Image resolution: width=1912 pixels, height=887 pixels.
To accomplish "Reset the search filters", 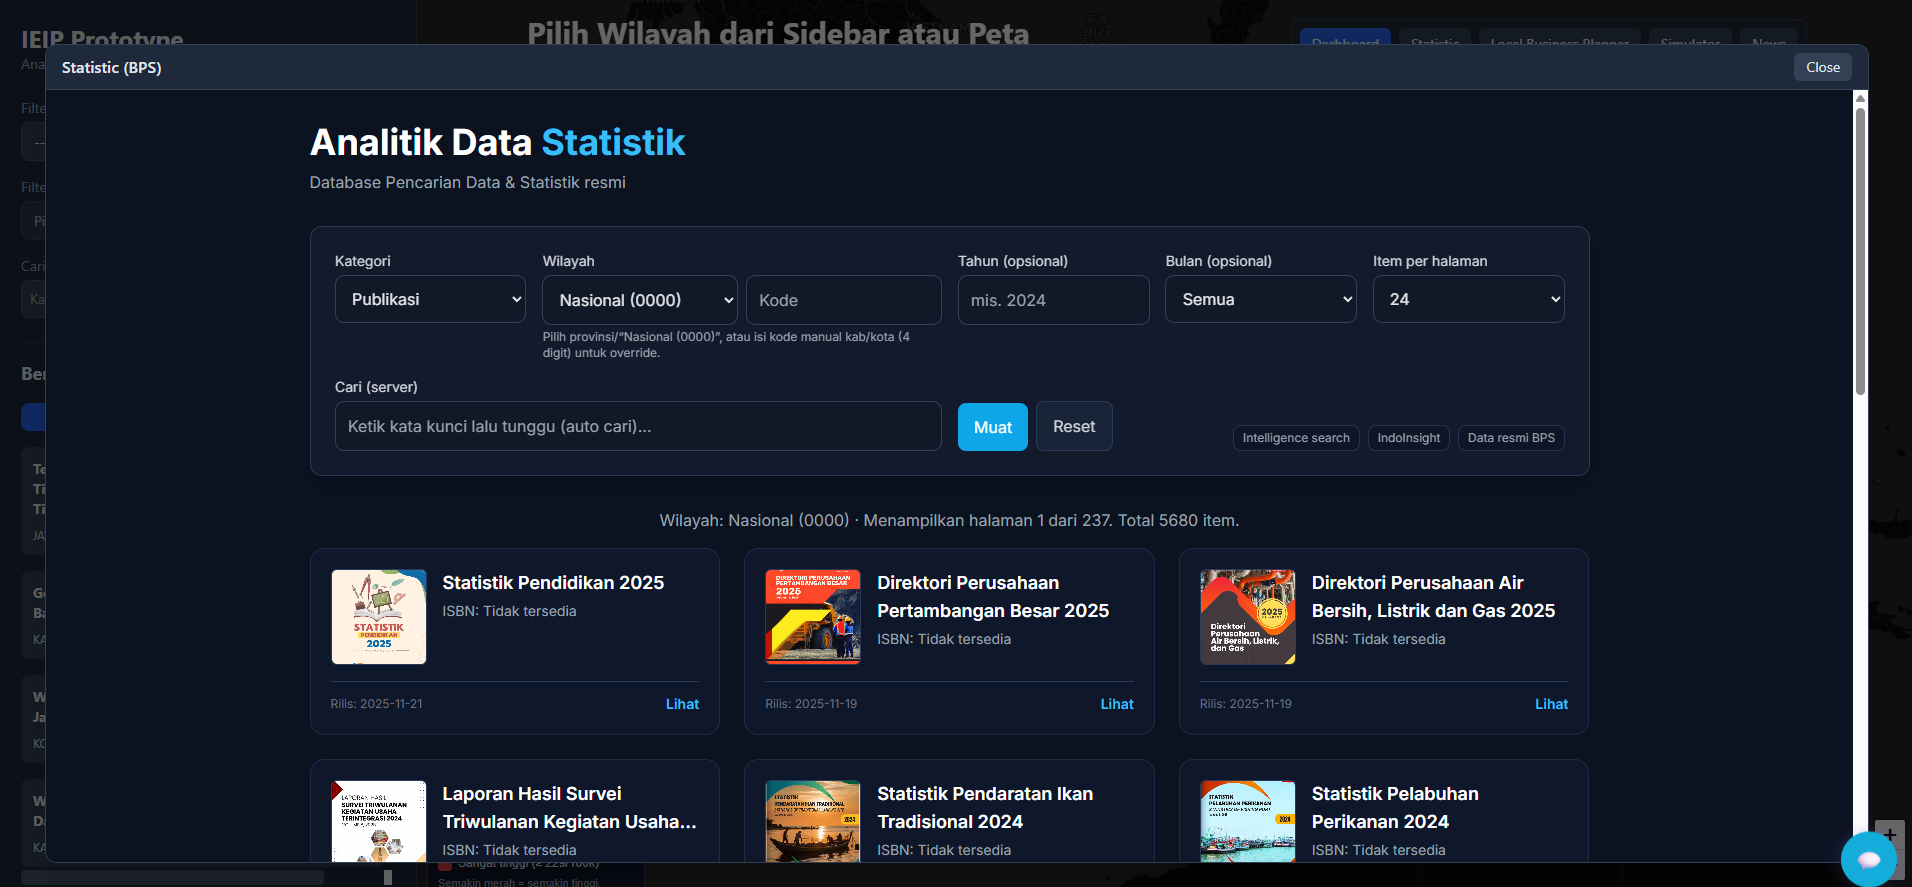I will (1074, 427).
